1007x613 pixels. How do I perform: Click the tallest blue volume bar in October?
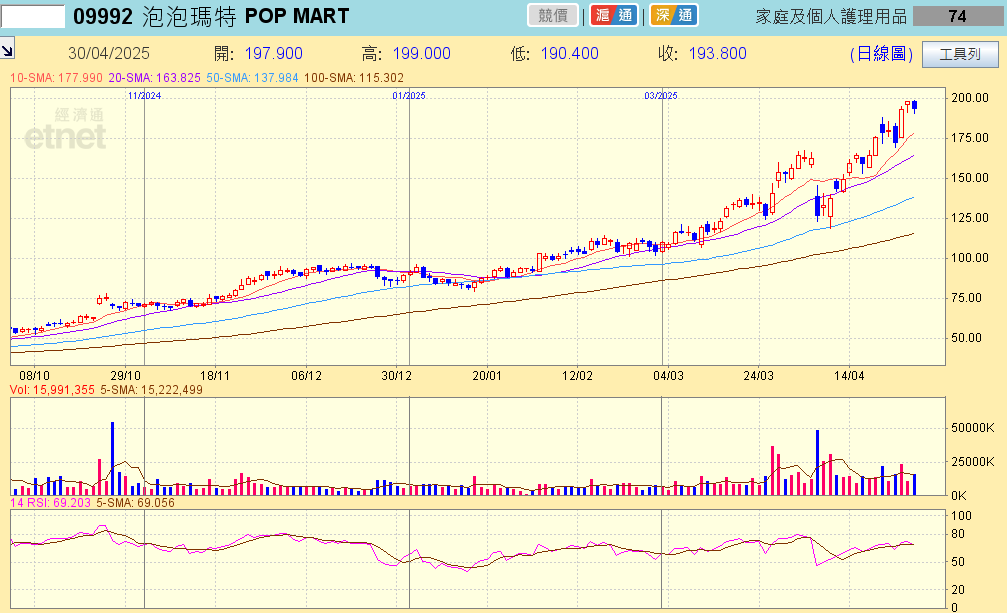point(112,458)
